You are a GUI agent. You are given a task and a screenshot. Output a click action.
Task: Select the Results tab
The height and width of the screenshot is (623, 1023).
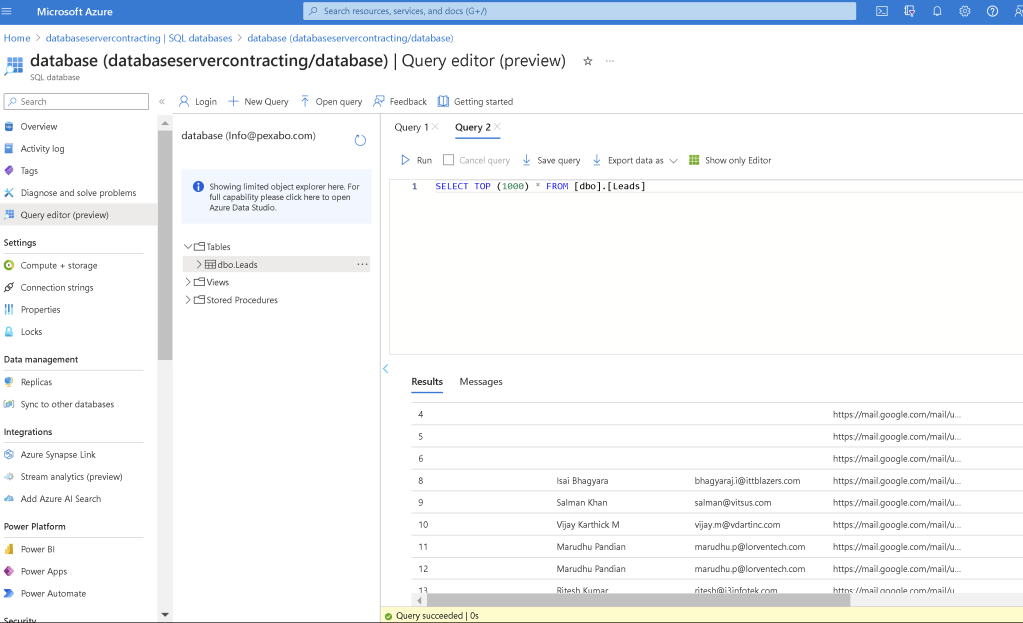coord(427,382)
